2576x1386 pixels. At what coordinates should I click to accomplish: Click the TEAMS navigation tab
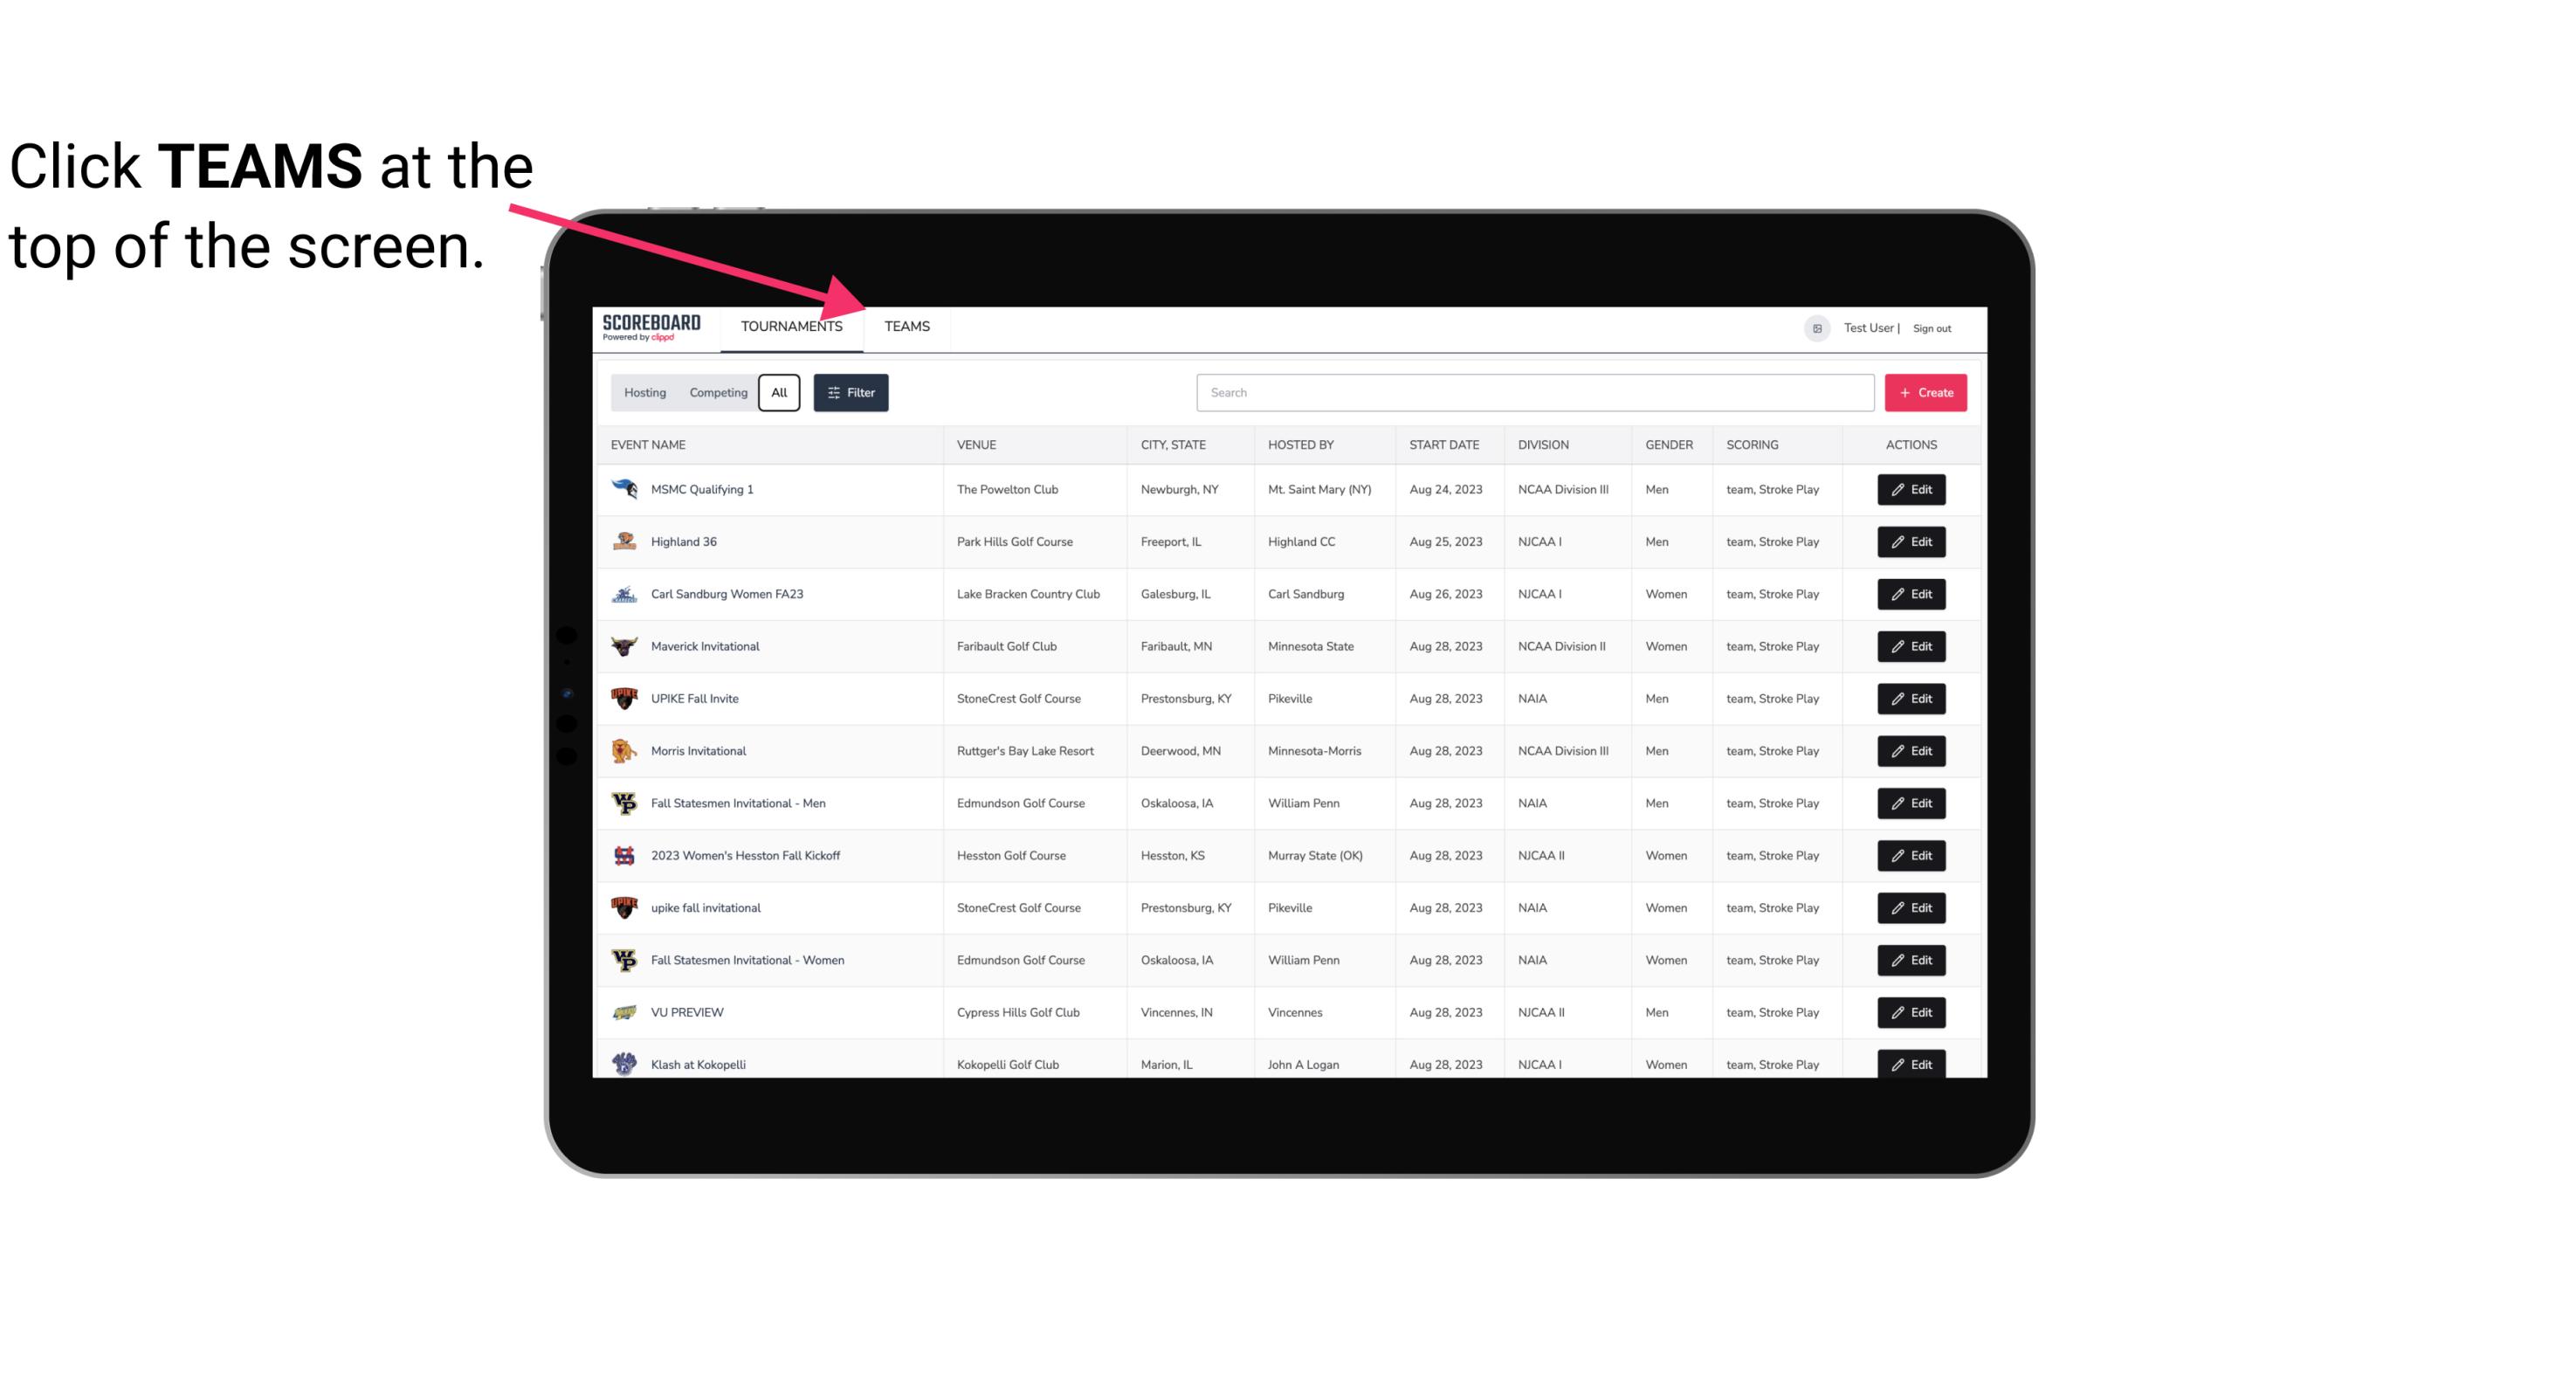[904, 326]
